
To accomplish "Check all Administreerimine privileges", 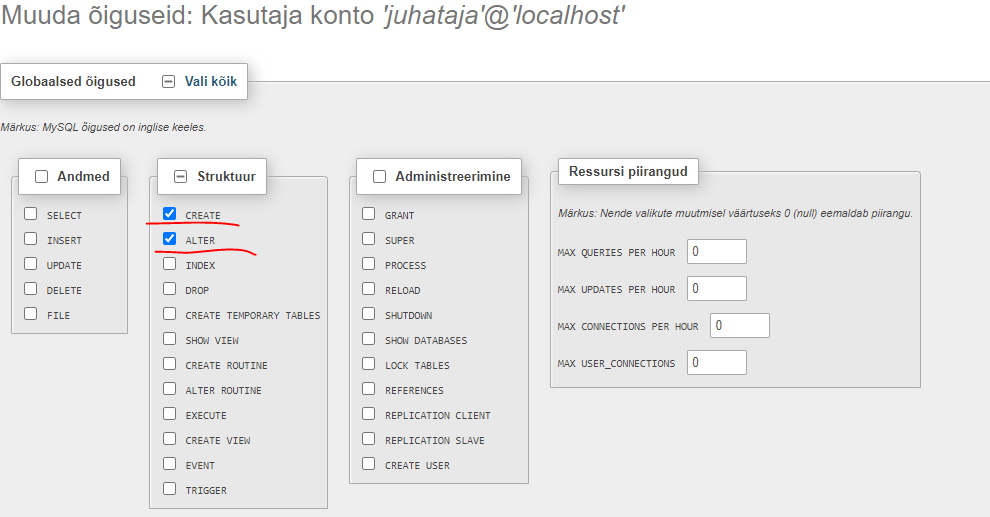I will (x=380, y=177).
